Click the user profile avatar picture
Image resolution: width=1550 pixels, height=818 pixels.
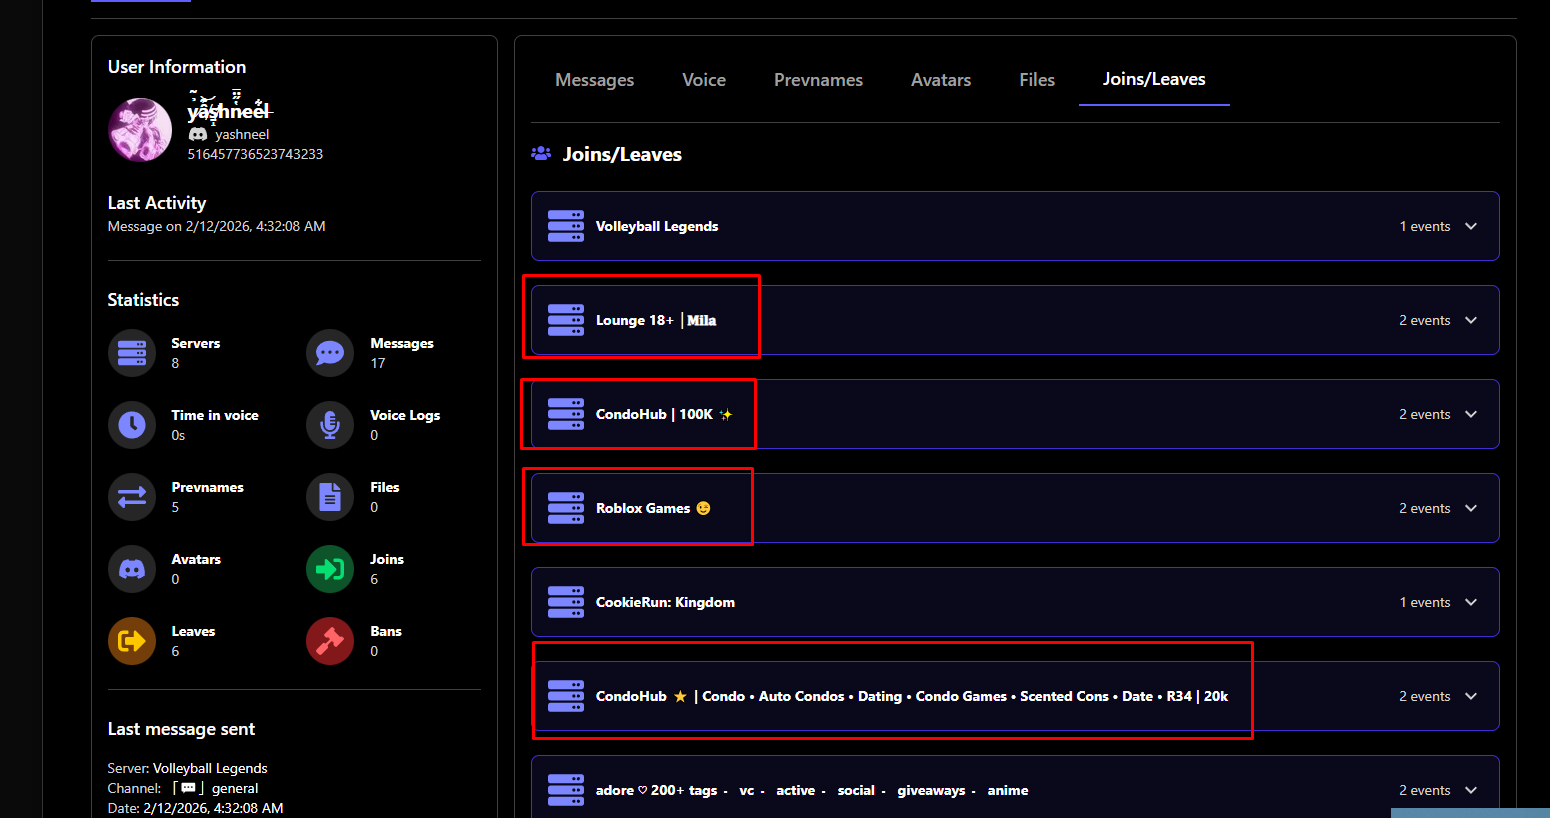click(140, 130)
